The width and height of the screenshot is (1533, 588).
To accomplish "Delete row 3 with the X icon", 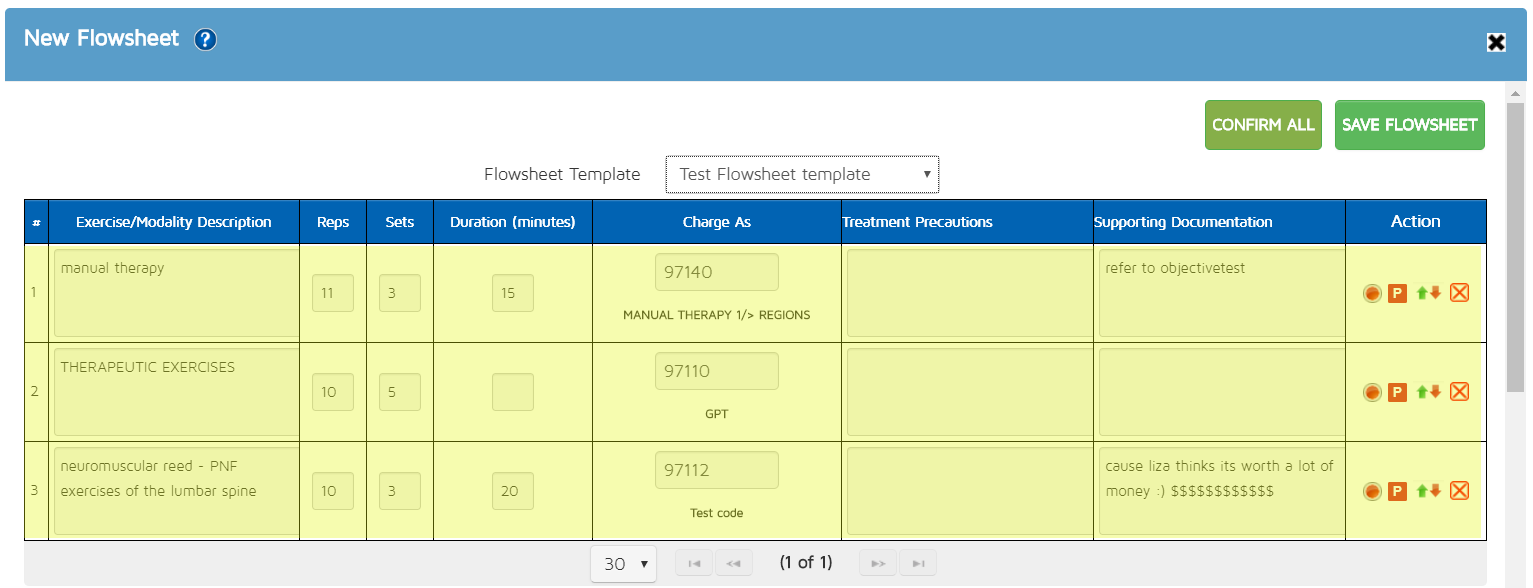I will pos(1459,490).
